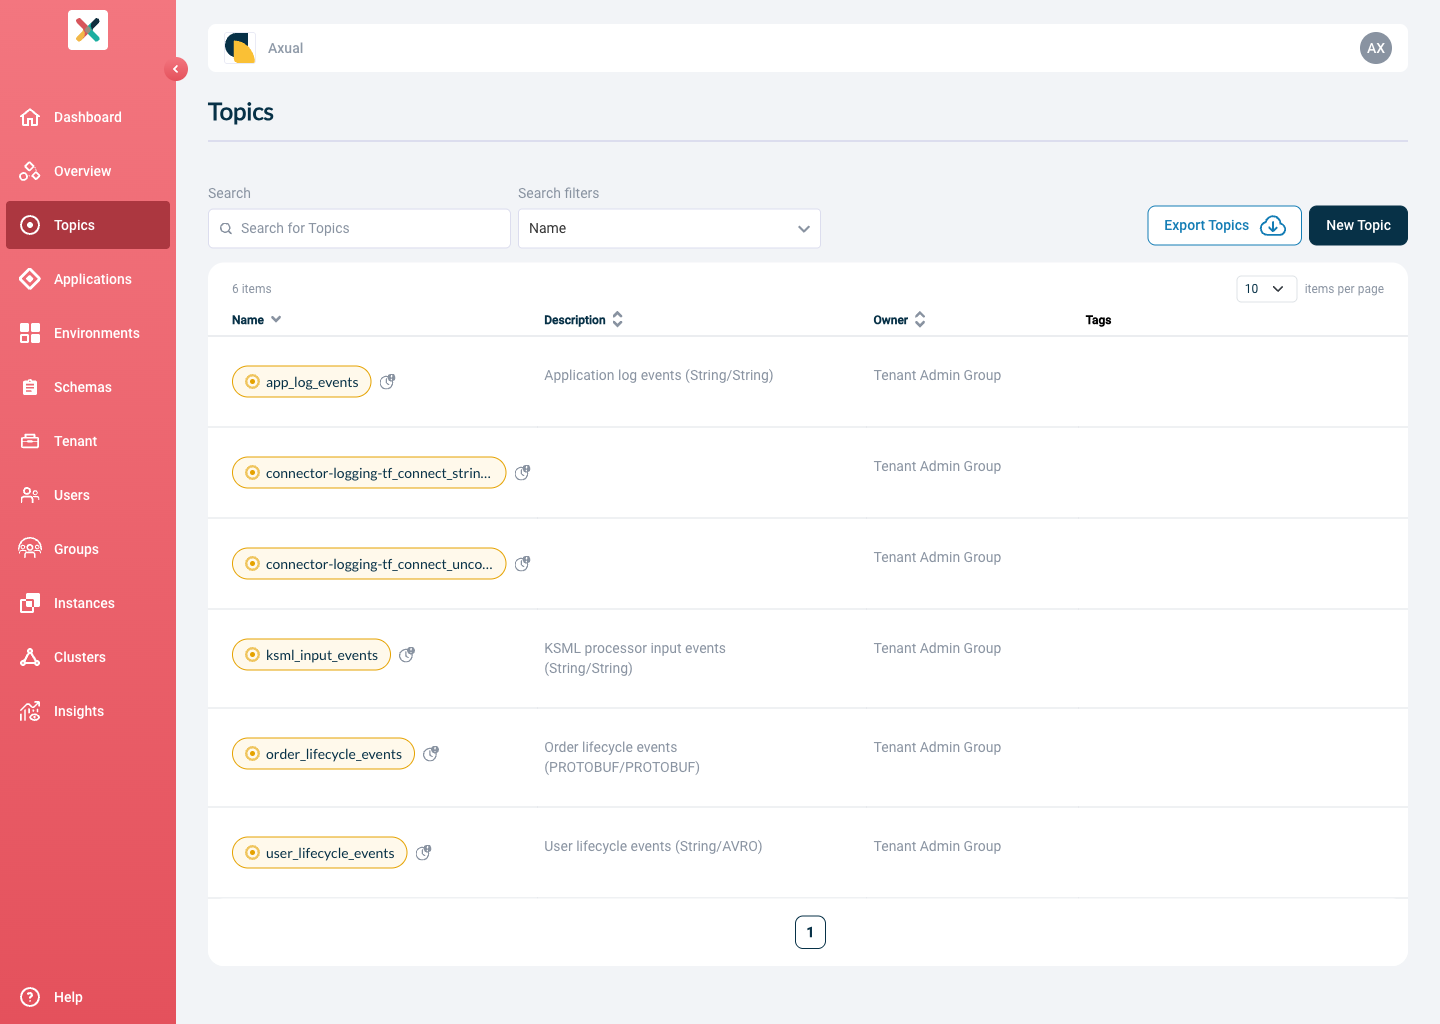The height and width of the screenshot is (1024, 1440).
Task: Open the Groups page
Action: pyautogui.click(x=88, y=549)
